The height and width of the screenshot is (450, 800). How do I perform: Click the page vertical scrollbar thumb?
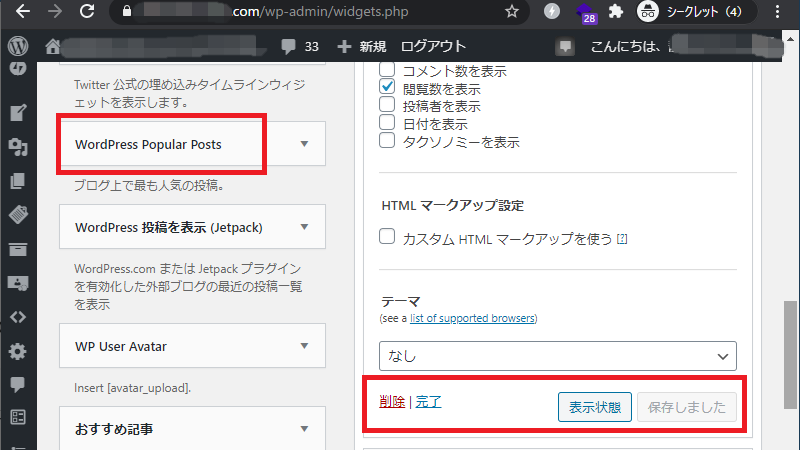[791, 355]
